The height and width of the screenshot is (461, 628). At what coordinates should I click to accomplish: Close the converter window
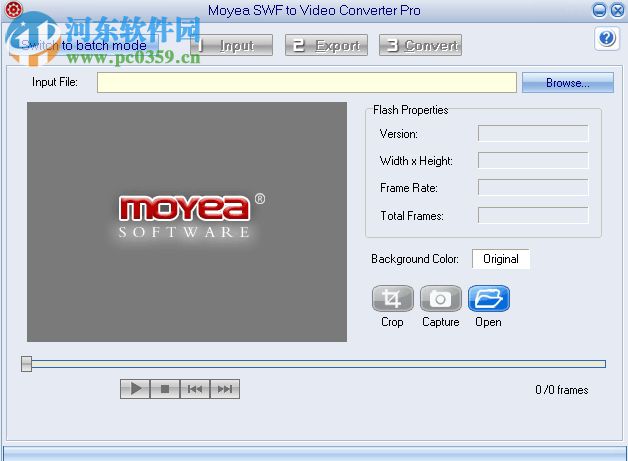(617, 10)
